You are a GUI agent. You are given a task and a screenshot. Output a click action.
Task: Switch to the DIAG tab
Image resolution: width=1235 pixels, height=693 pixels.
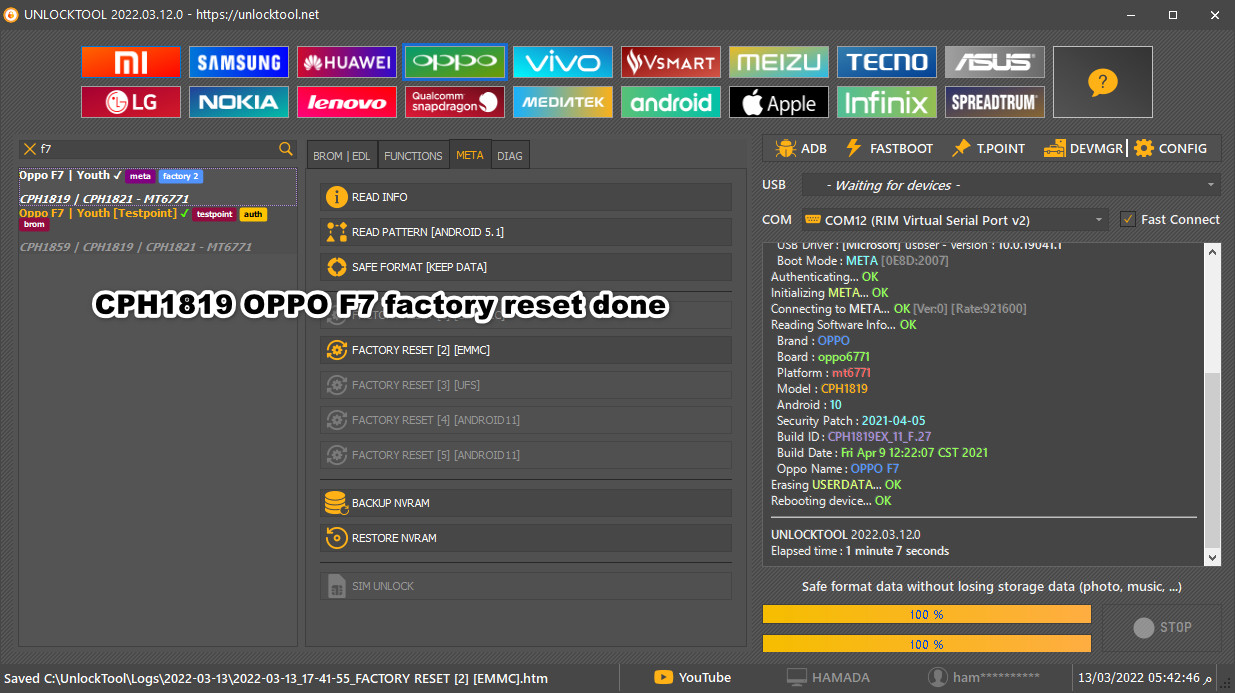pyautogui.click(x=510, y=156)
